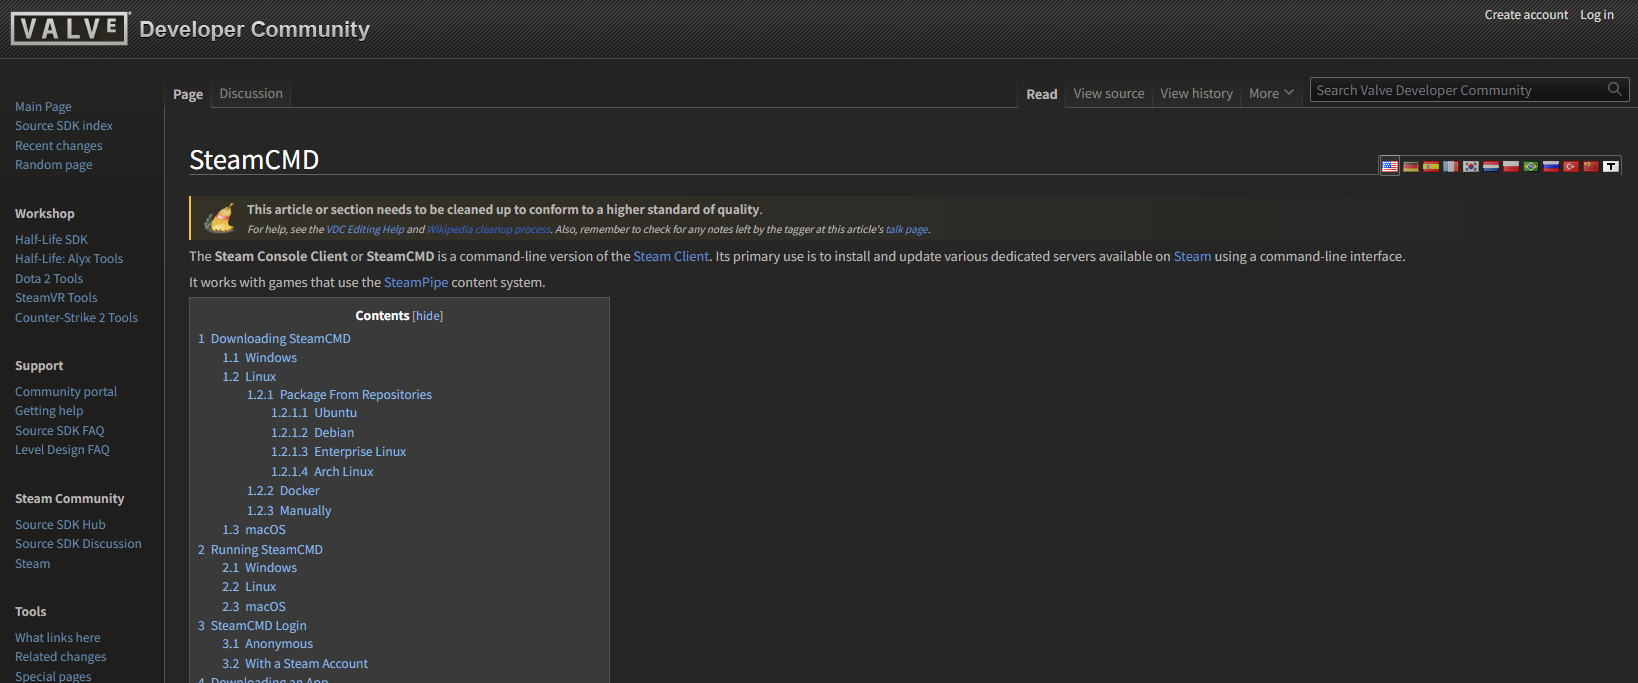Follow the SteamPipe link
The width and height of the screenshot is (1638, 683).
pos(416,283)
